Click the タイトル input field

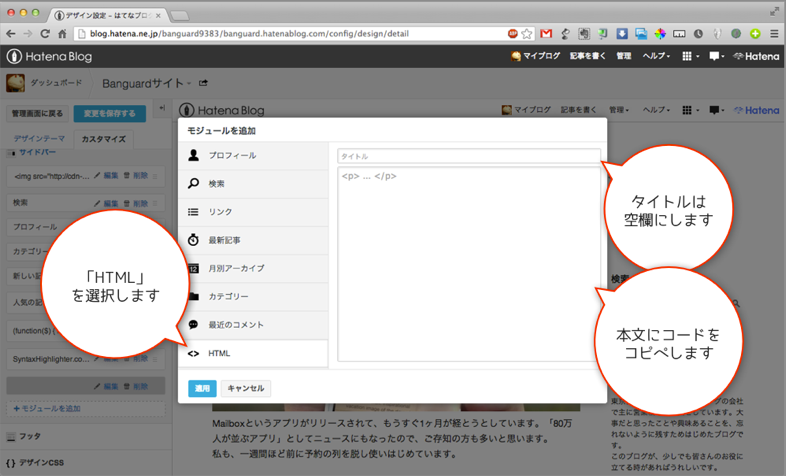click(469, 156)
